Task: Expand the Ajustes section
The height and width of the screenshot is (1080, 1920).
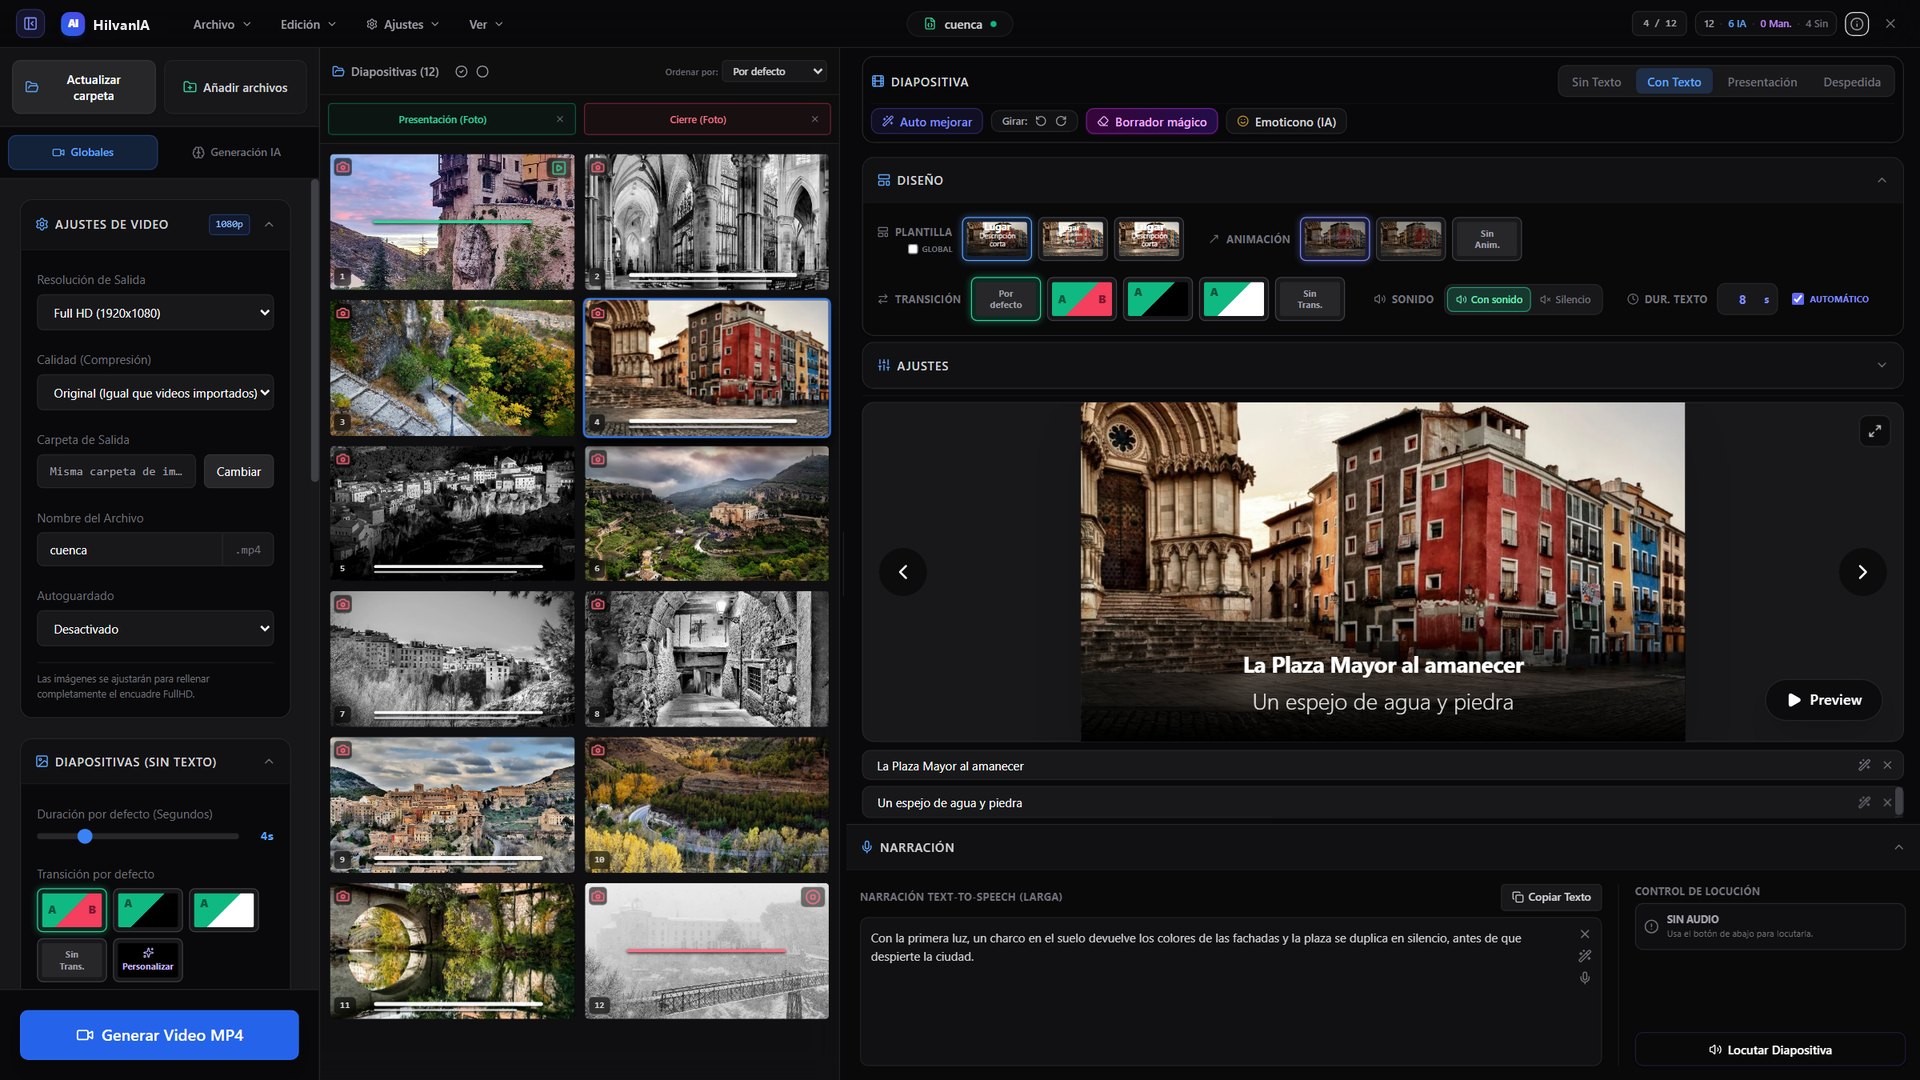Action: tap(1882, 365)
